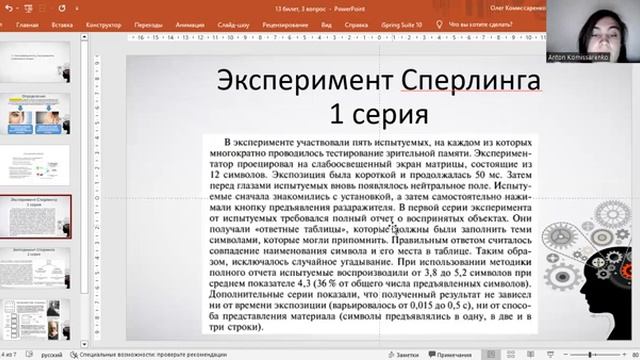Click the 'Что вы хотите сделать?' search field
The image size is (640, 360).
coord(480,24)
